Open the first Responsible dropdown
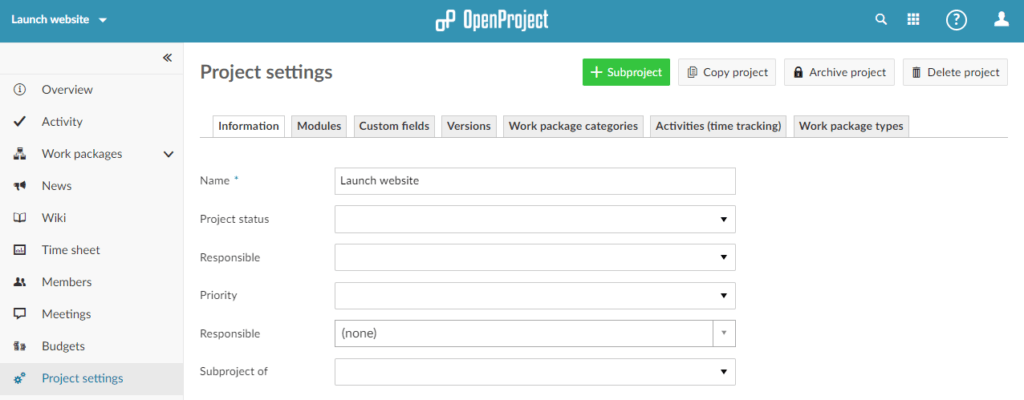Screen dimensions: 1024x400 click(535, 258)
